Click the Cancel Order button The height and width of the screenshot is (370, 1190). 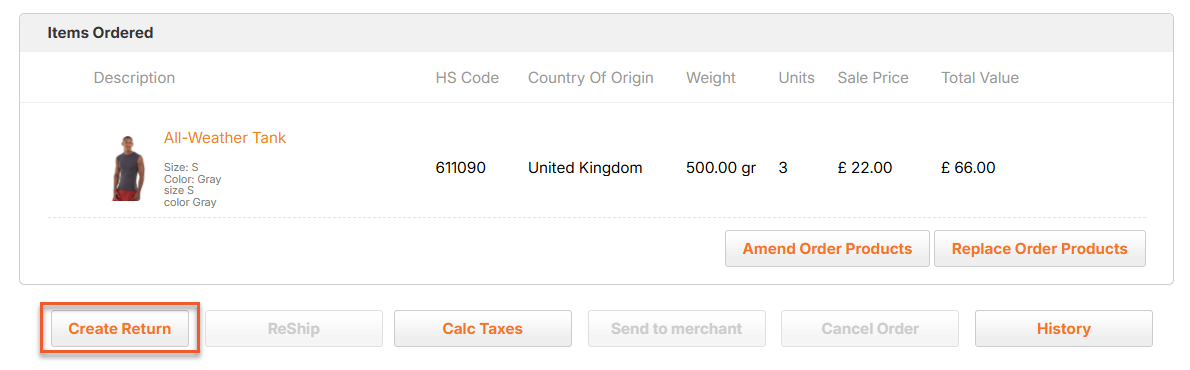click(x=870, y=329)
